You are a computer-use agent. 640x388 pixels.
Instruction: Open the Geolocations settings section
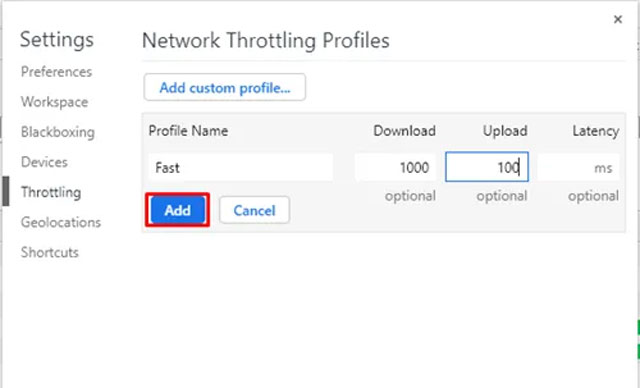tap(61, 222)
